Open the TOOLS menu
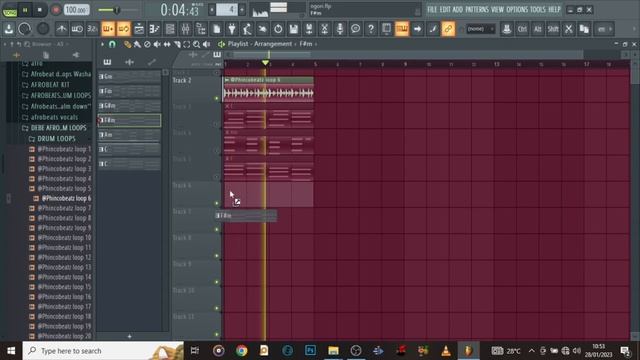640x360 pixels. 538,9
